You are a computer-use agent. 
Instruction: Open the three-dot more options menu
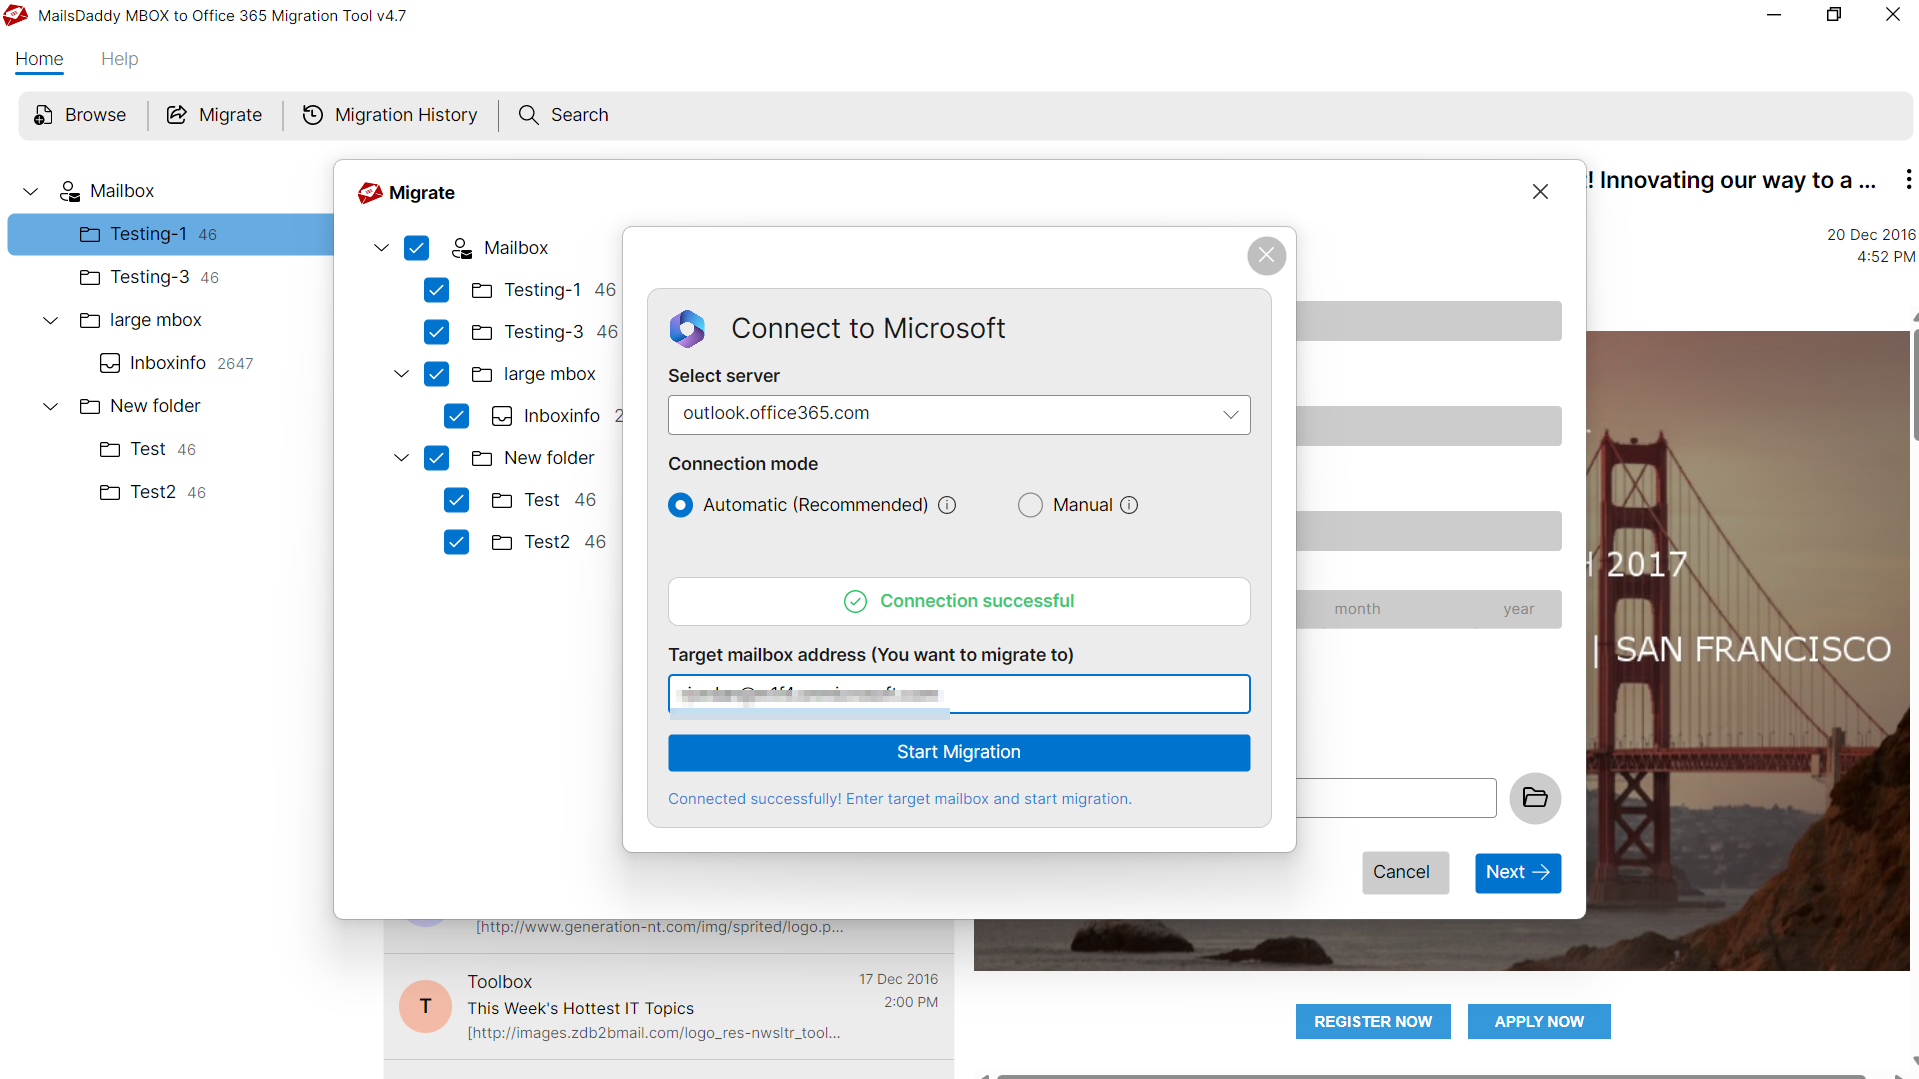click(1908, 179)
